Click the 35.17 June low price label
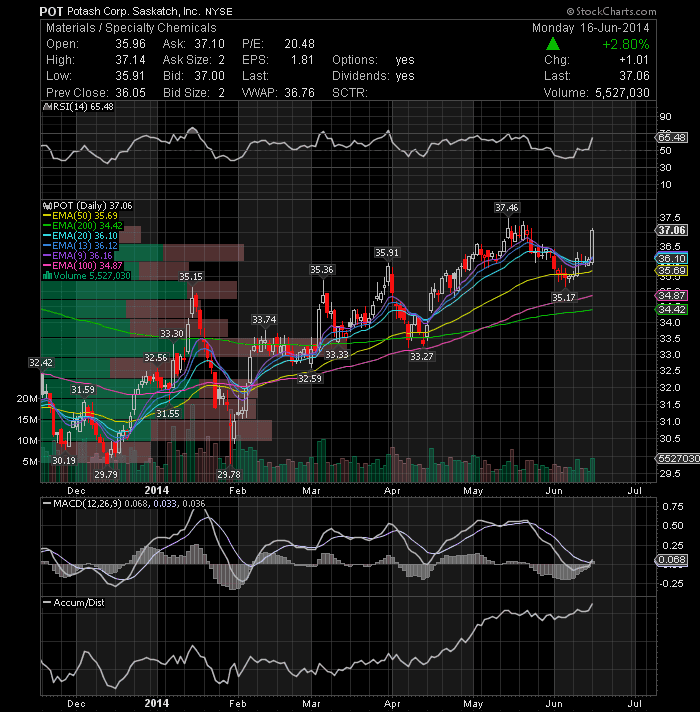The image size is (700, 712). coord(564,297)
